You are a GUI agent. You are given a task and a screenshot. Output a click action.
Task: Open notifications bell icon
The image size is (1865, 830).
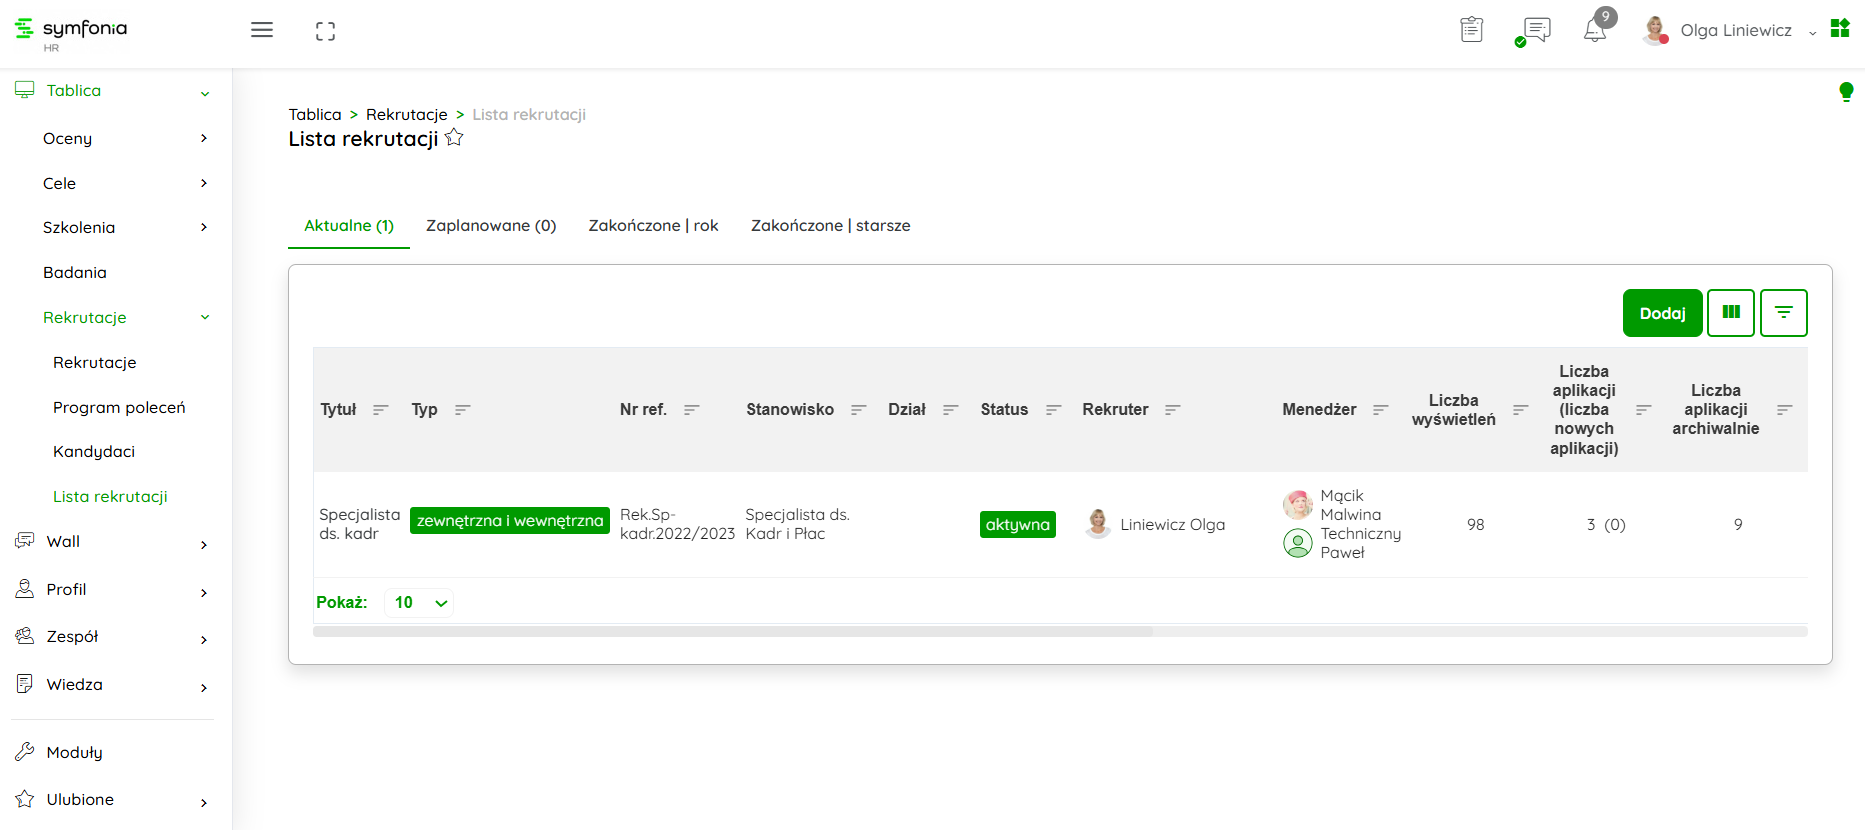pyautogui.click(x=1595, y=31)
